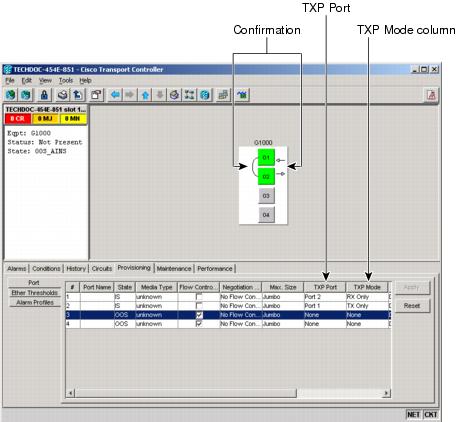Open Max Size Jumbo cell of row 2

(x=283, y=306)
